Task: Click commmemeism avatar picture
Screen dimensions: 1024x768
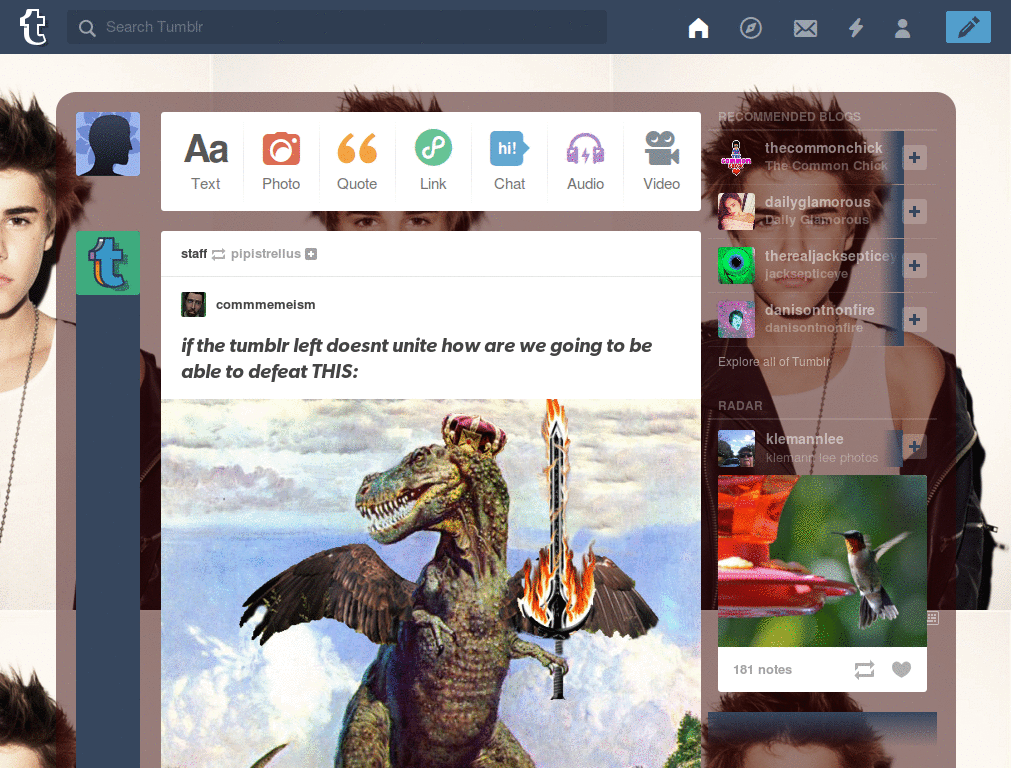Action: tap(193, 304)
